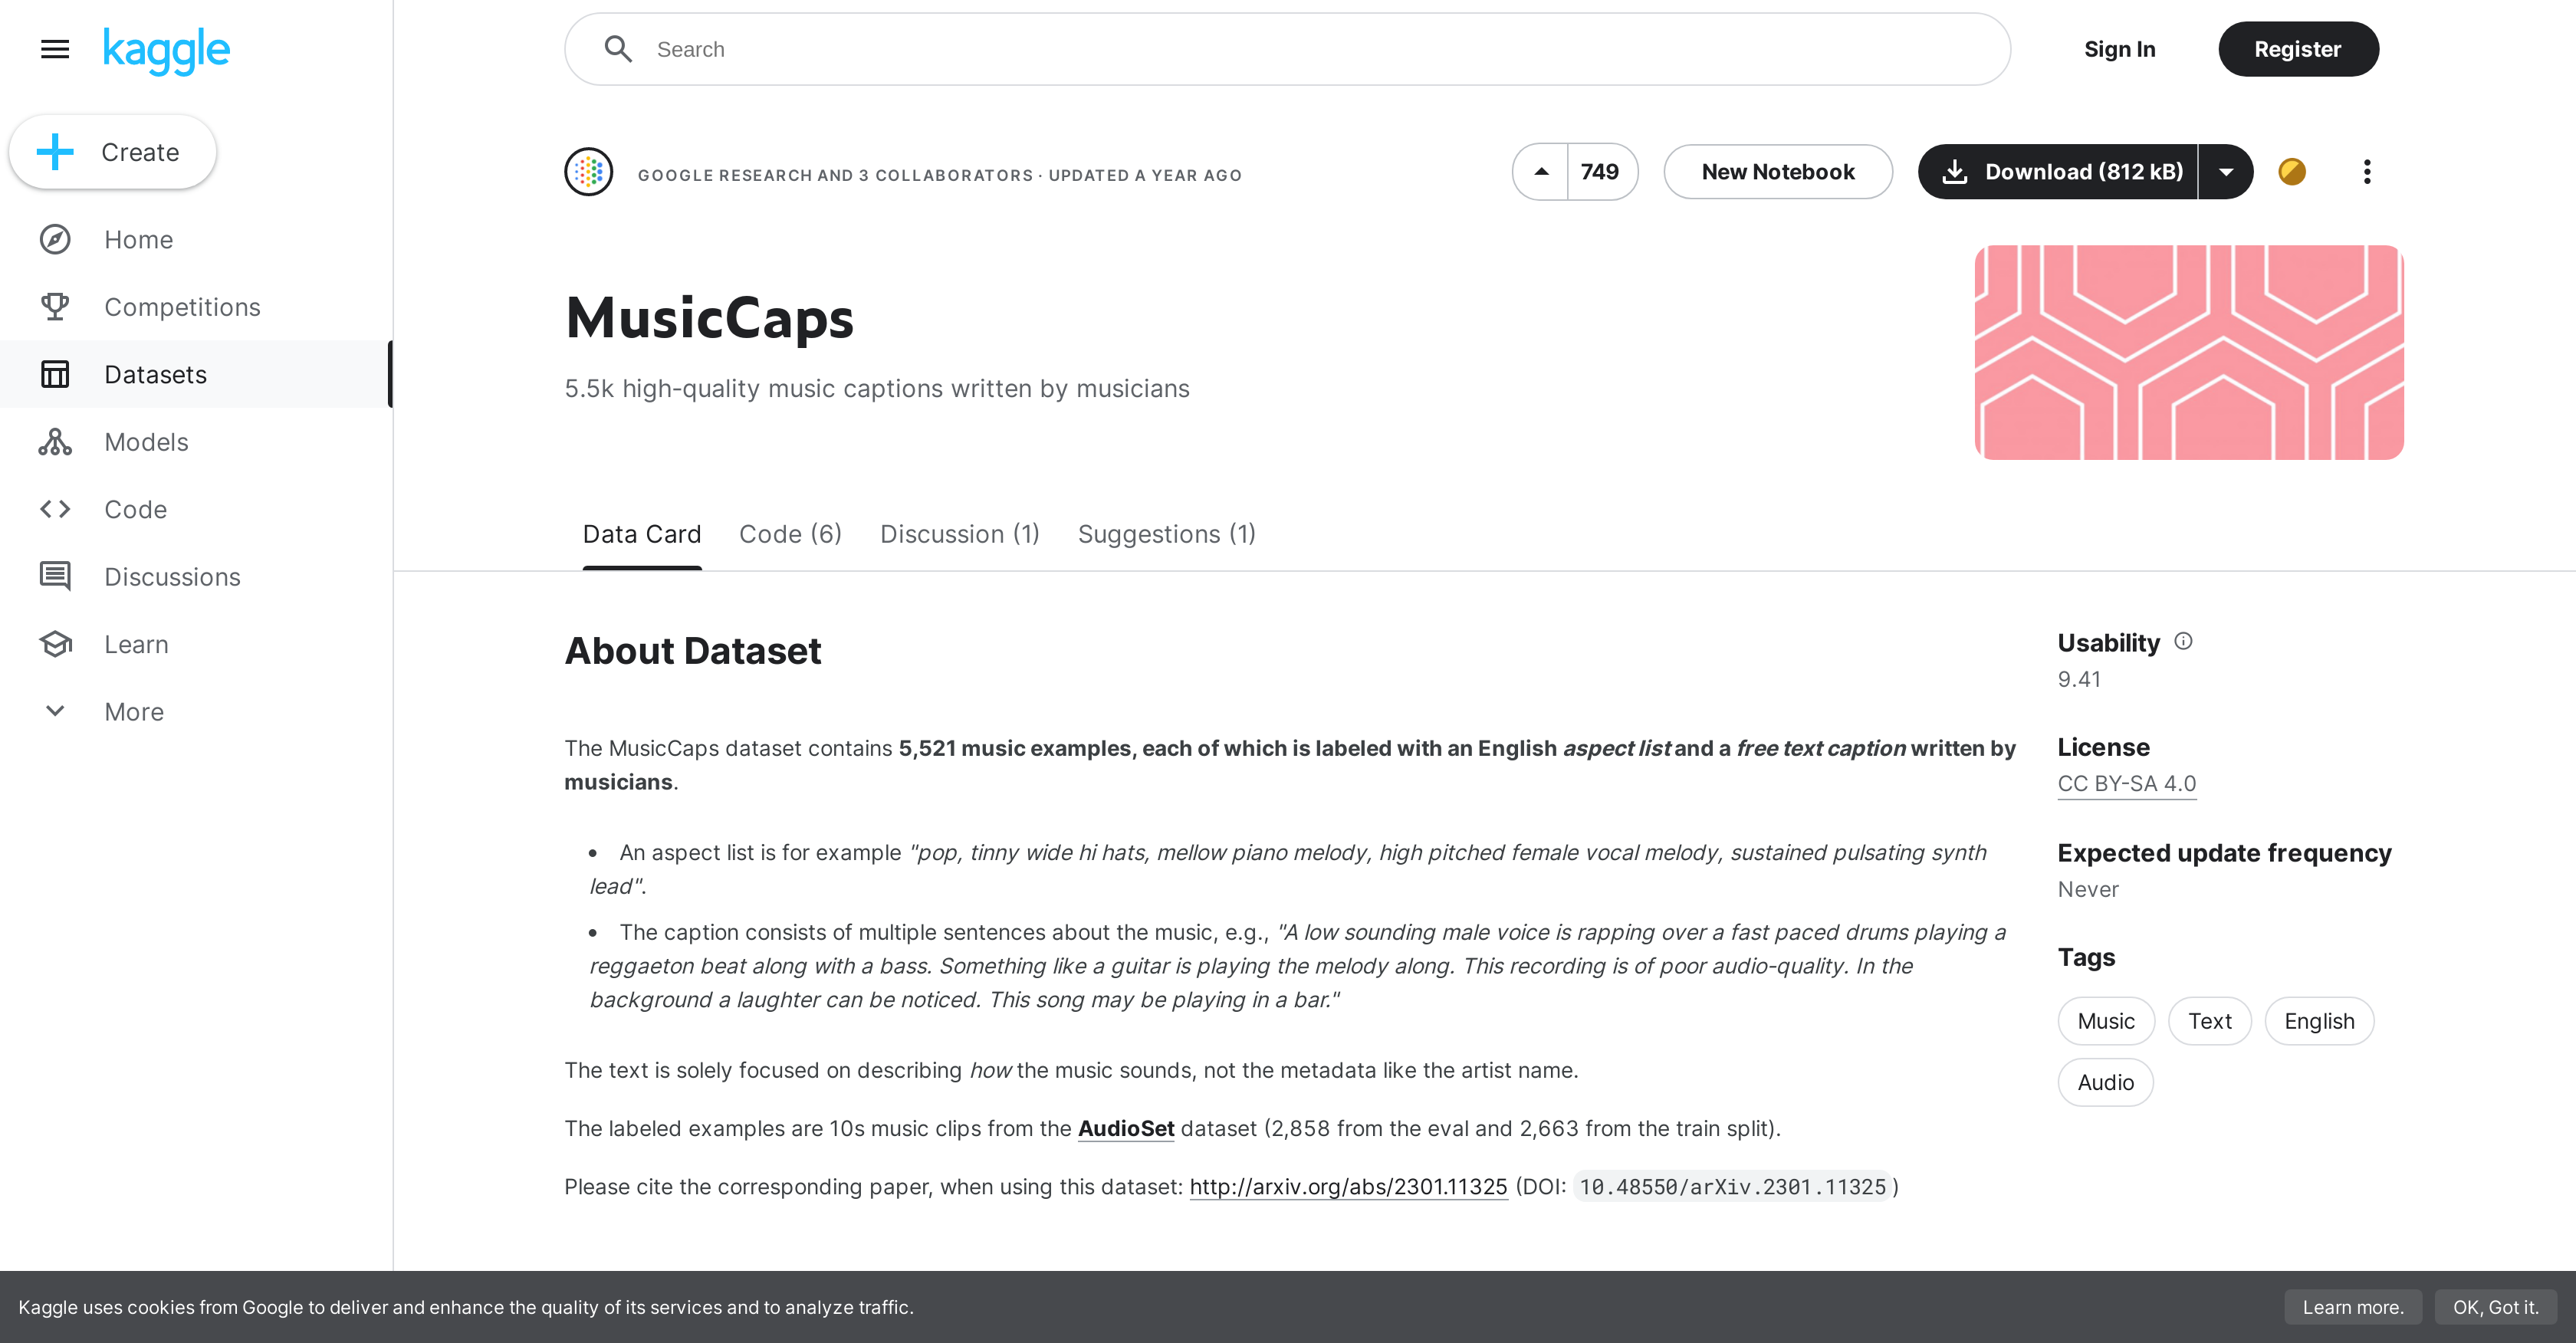Switch to the Discussion tab
Image resolution: width=2576 pixels, height=1343 pixels.
(959, 534)
